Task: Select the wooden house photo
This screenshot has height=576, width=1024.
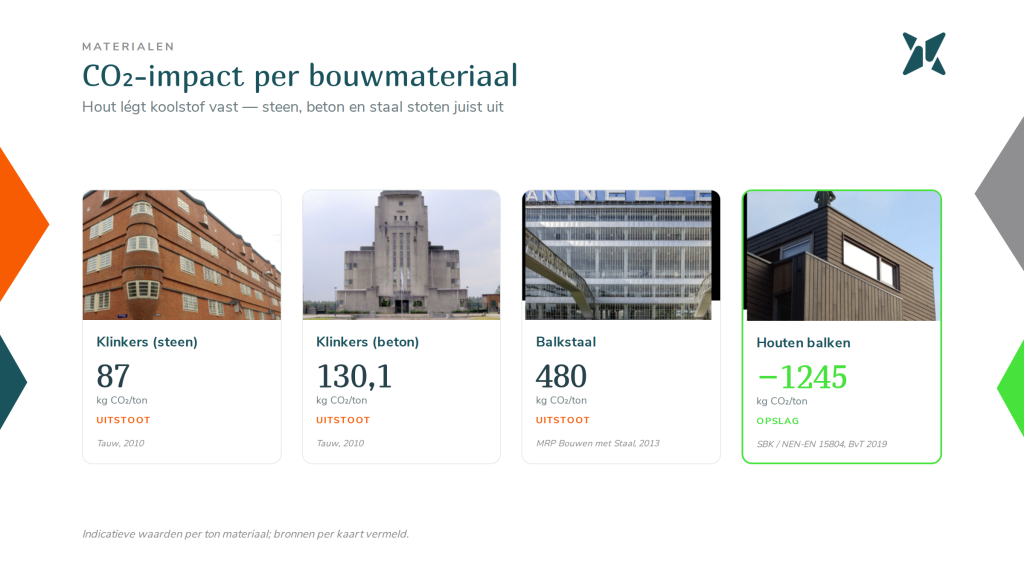Action: coord(842,255)
